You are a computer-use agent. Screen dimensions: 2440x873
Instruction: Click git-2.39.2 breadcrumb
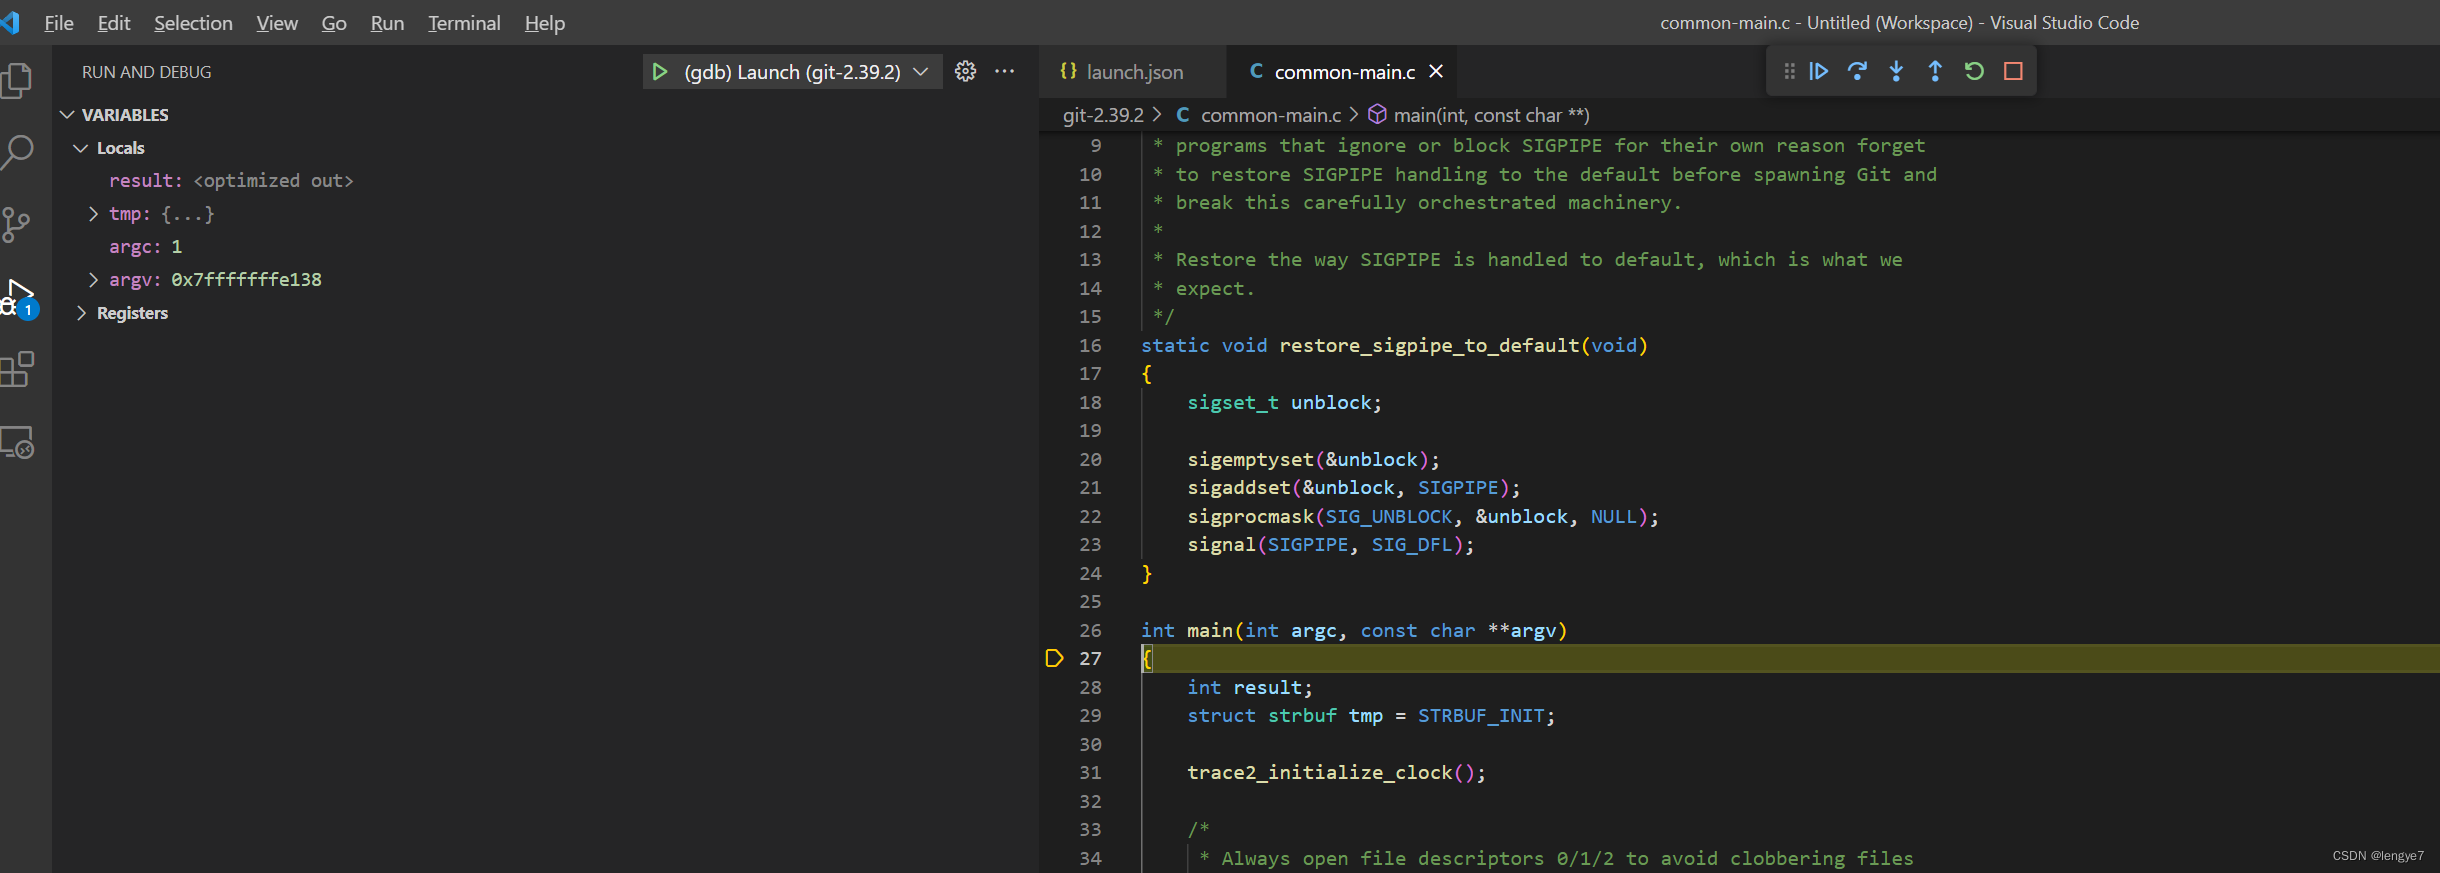(x=1103, y=115)
